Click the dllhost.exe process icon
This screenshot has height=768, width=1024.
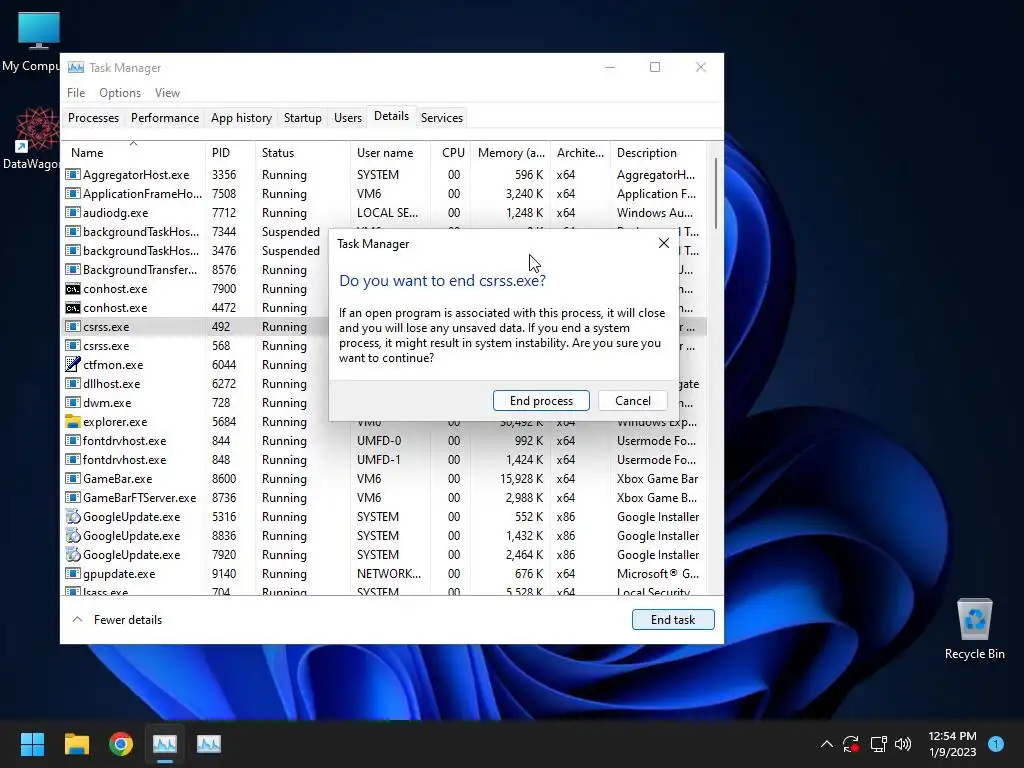72,383
